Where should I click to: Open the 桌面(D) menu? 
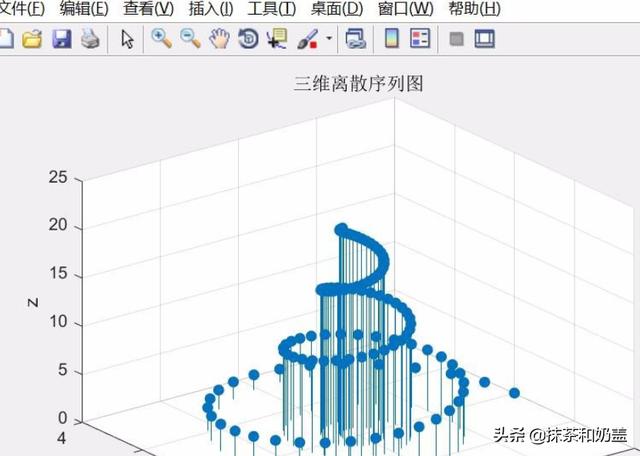[x=337, y=8]
